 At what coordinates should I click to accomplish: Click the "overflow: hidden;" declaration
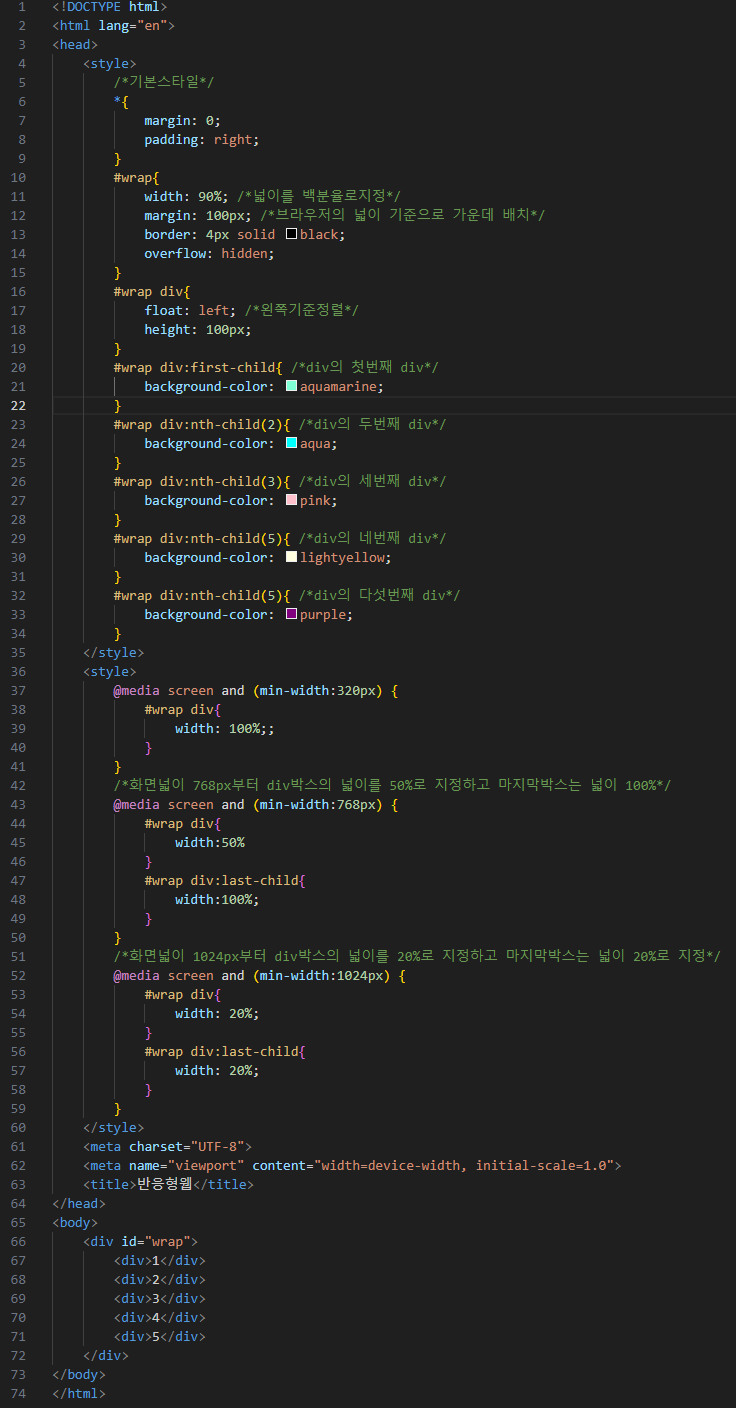pyautogui.click(x=210, y=253)
